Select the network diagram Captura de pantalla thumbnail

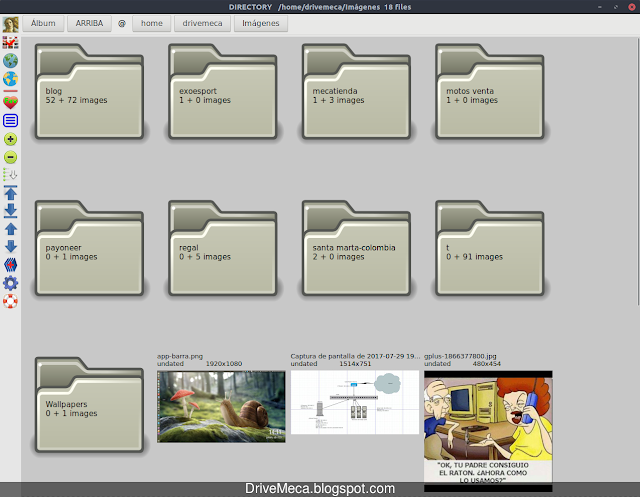tap(355, 402)
